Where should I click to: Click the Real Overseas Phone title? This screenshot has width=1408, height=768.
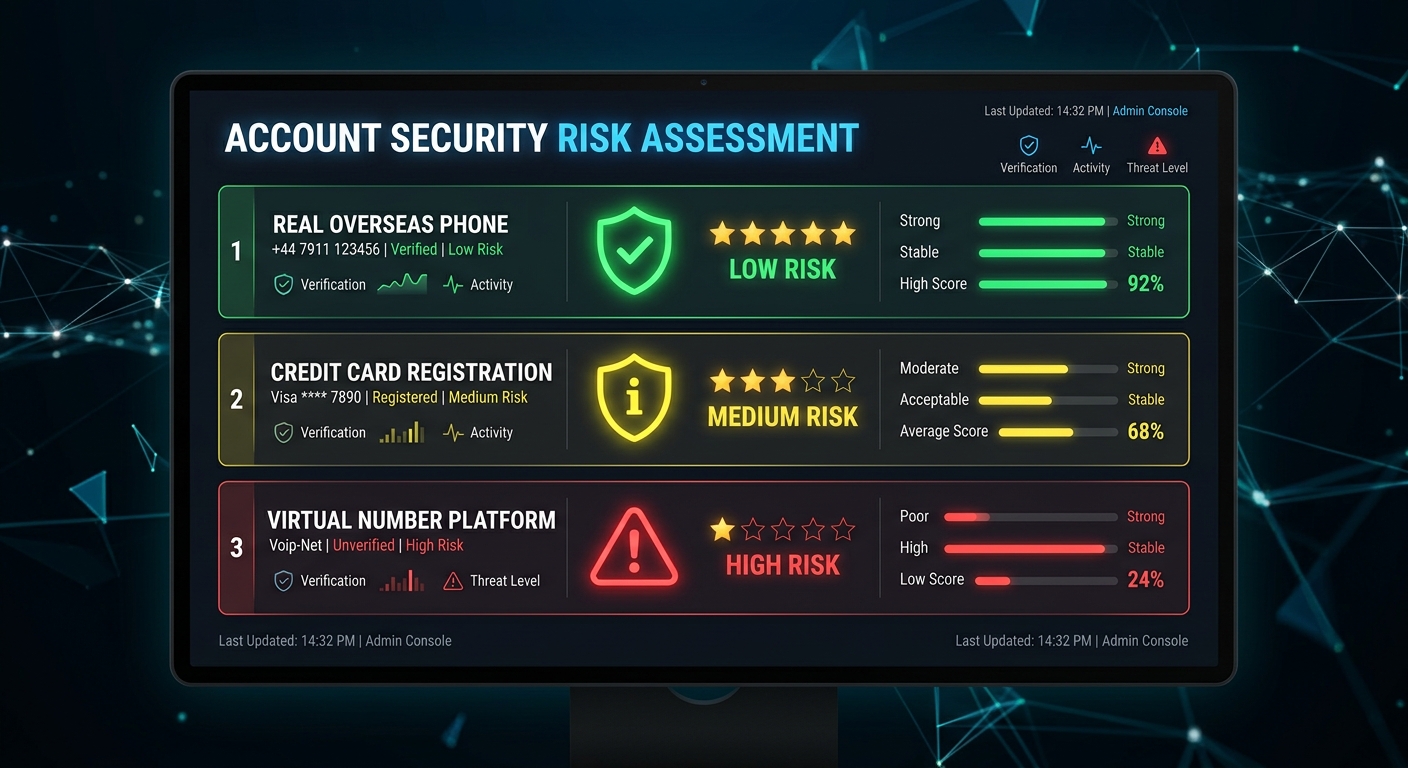[x=390, y=224]
